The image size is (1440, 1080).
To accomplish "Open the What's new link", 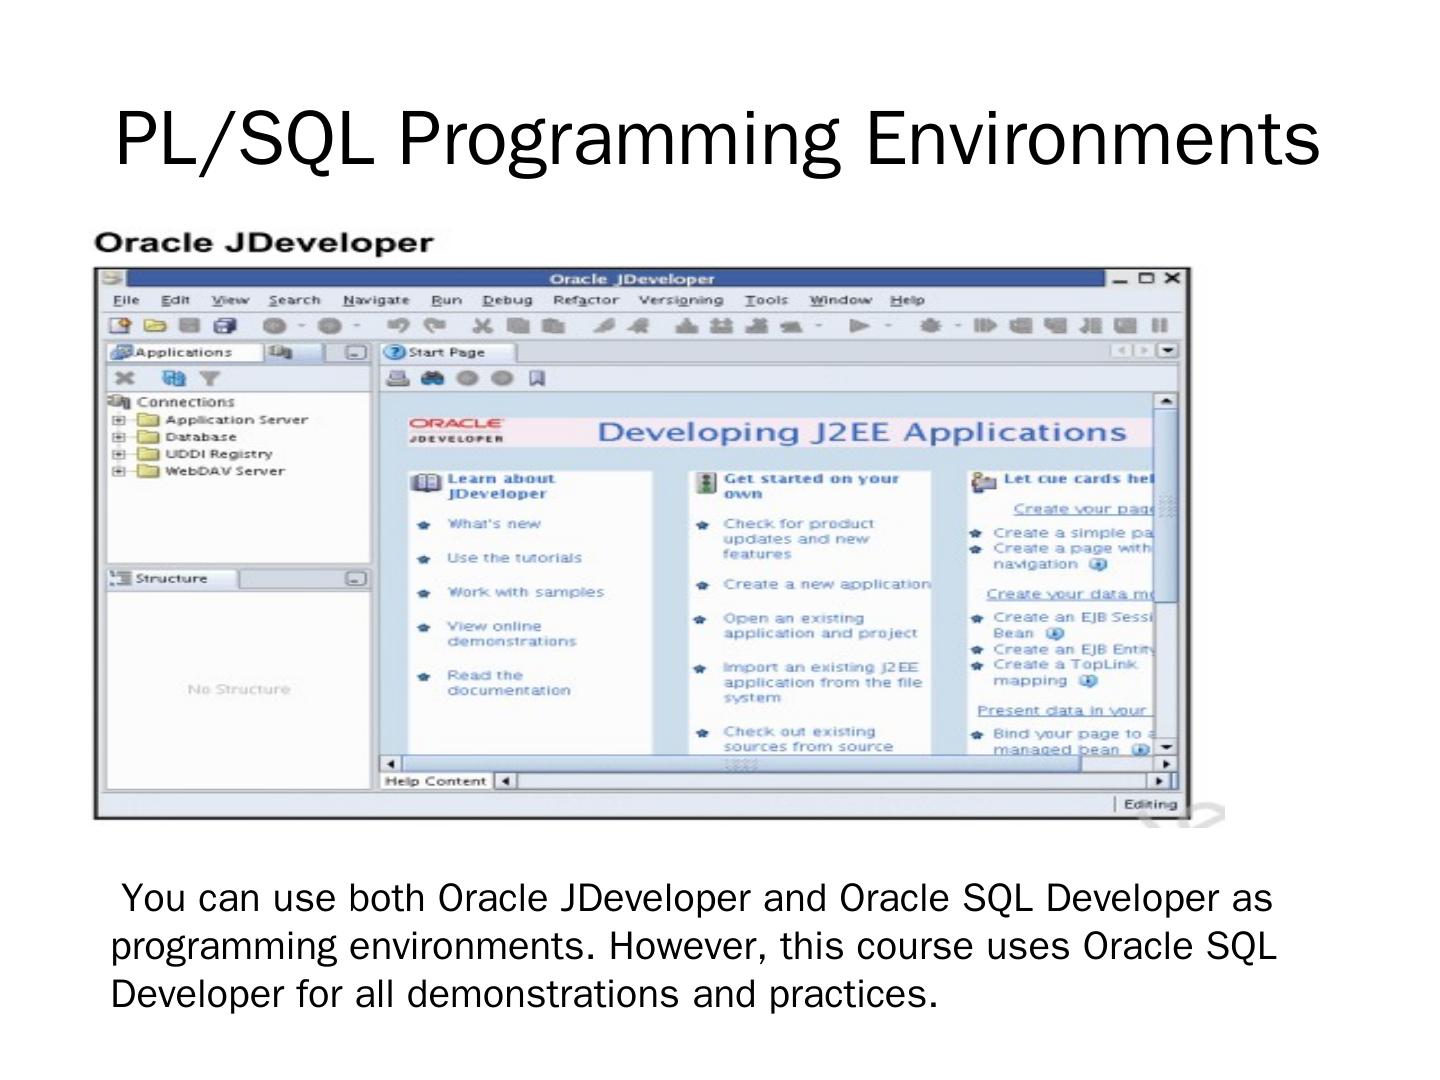I will tap(494, 524).
